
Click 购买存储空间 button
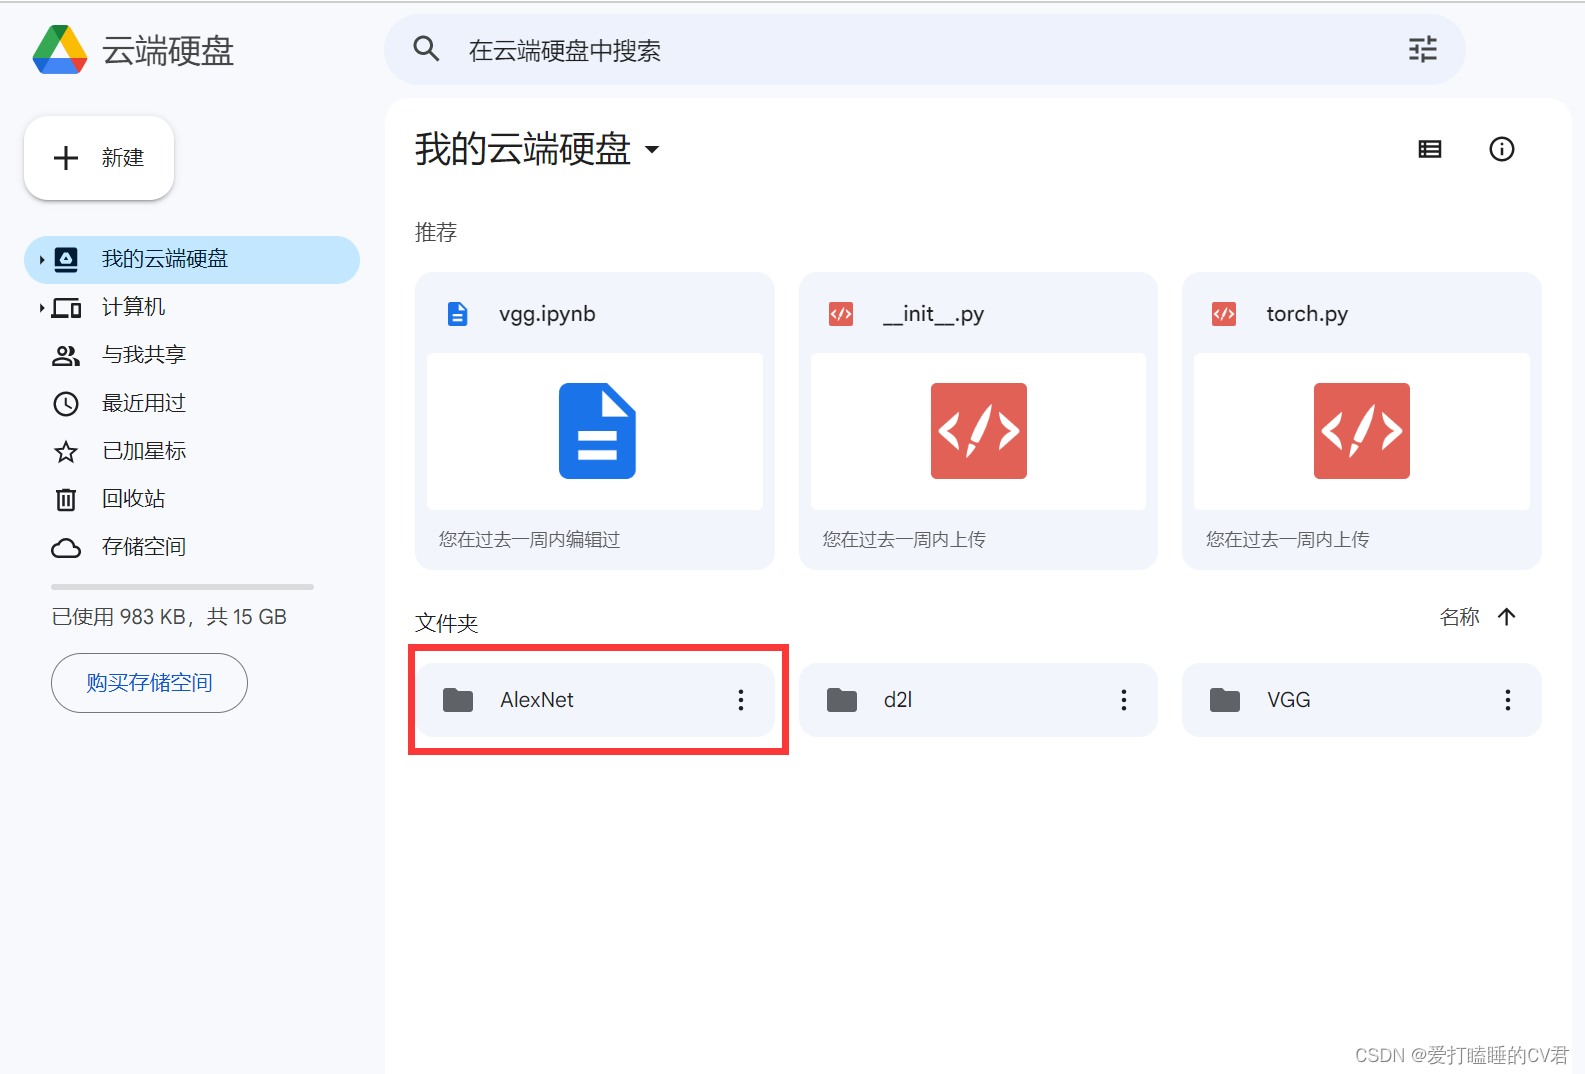click(149, 683)
